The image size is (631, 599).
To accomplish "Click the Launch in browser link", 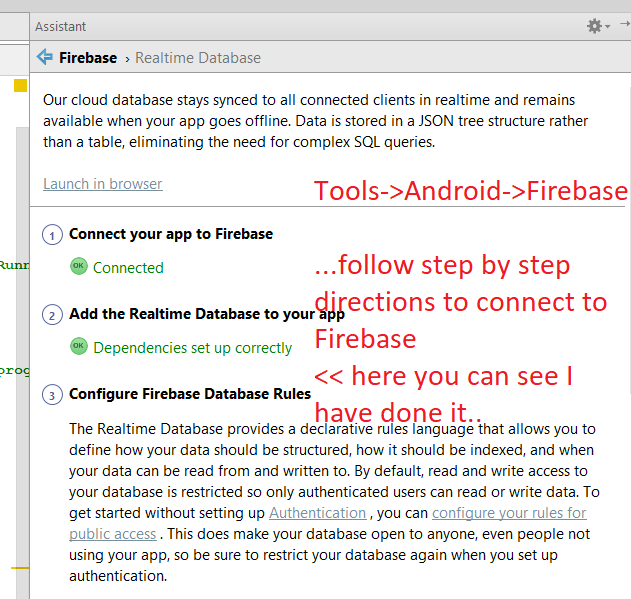I will (x=103, y=184).
